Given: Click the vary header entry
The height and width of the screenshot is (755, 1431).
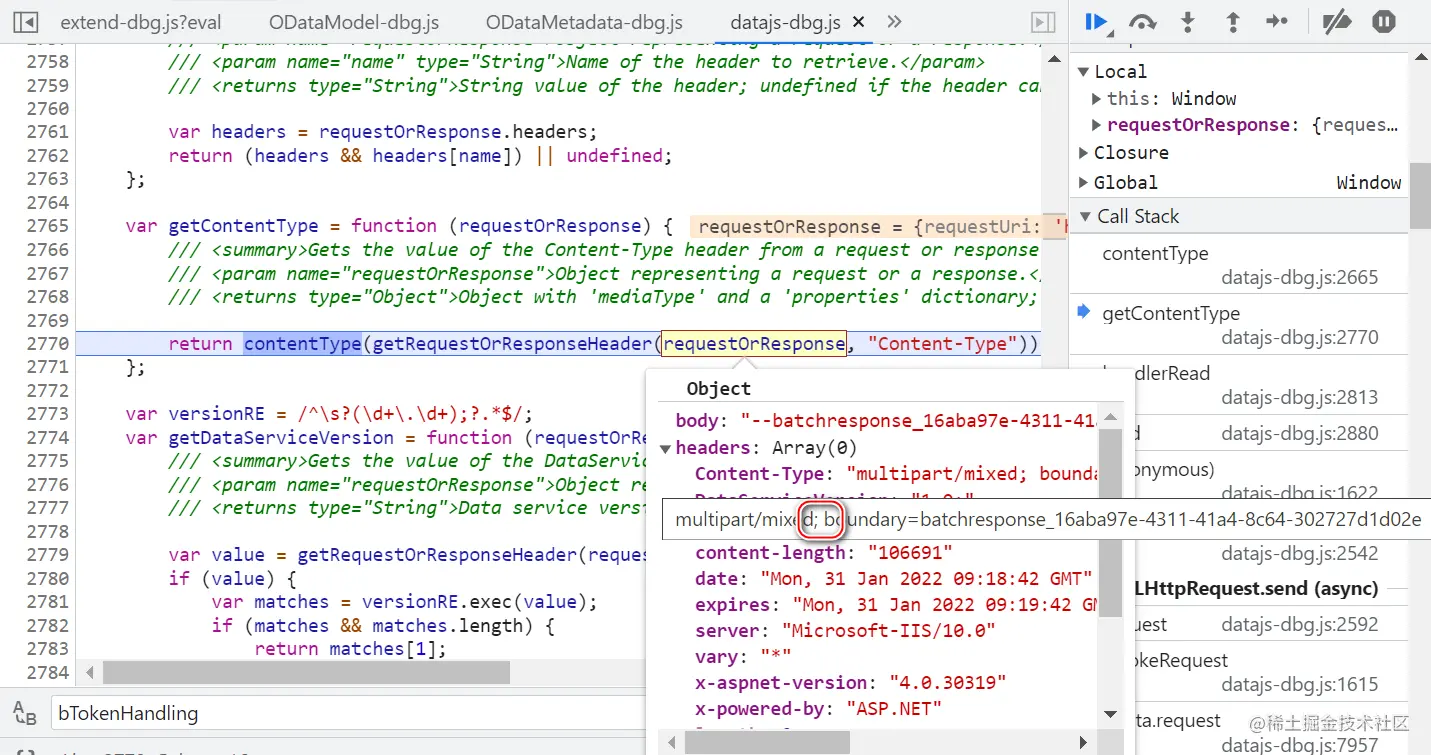Looking at the screenshot, I should (x=743, y=656).
